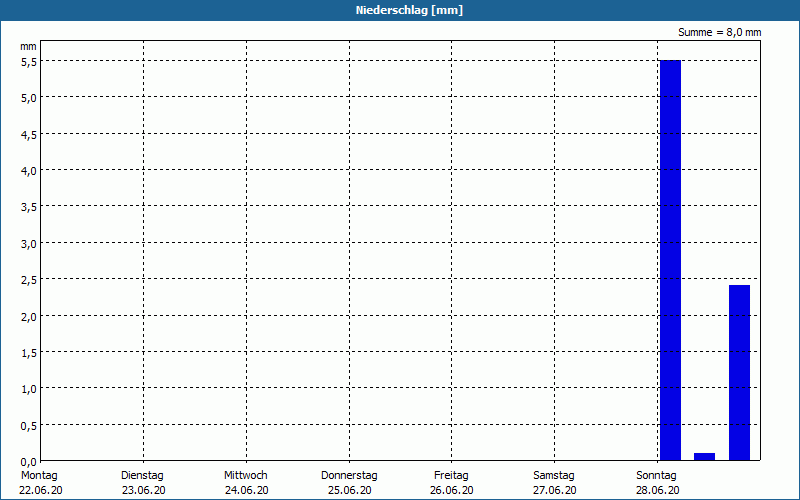This screenshot has height=500, width=800.
Task: Click the '1,0' y-axis value
Action: point(29,389)
